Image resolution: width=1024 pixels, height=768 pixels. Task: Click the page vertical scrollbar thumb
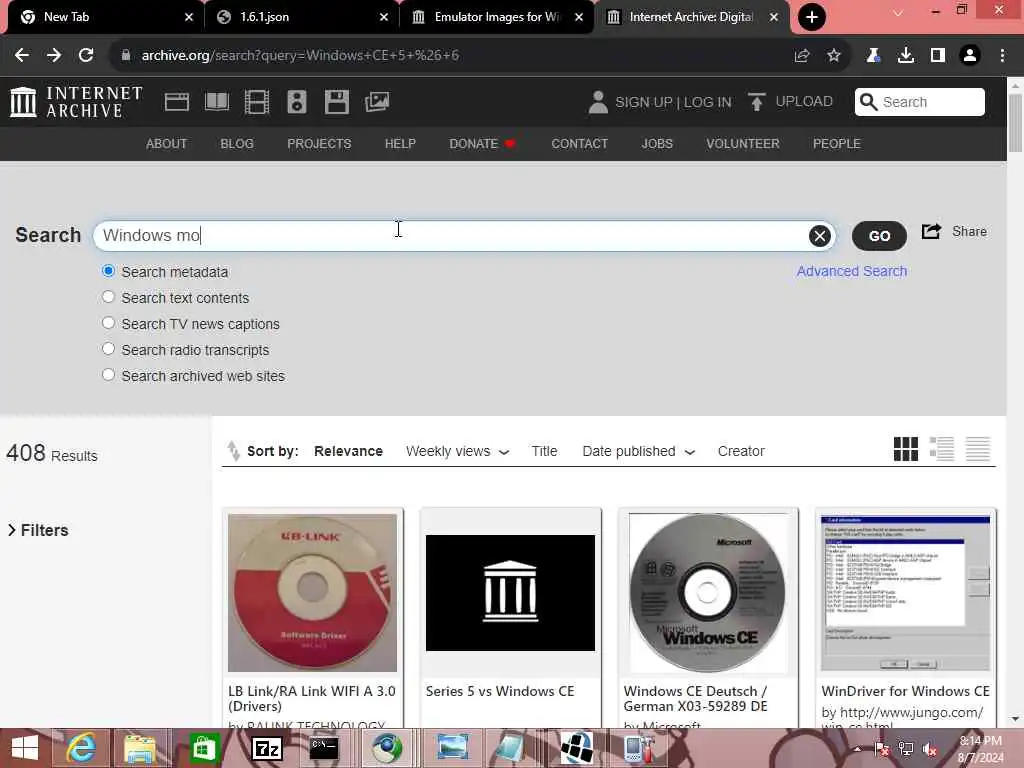[x=1015, y=123]
